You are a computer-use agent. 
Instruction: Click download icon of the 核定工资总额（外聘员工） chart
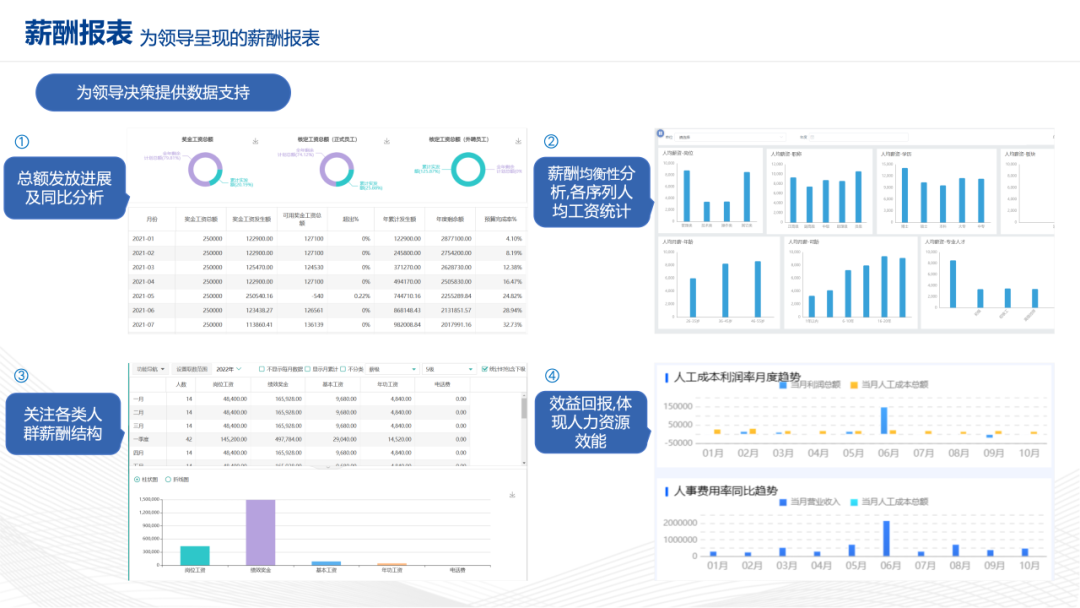518,141
